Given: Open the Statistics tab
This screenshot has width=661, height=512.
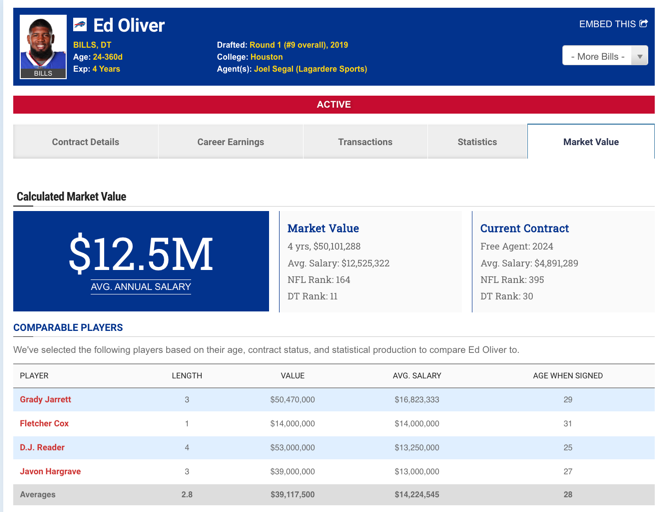Looking at the screenshot, I should pos(477,142).
